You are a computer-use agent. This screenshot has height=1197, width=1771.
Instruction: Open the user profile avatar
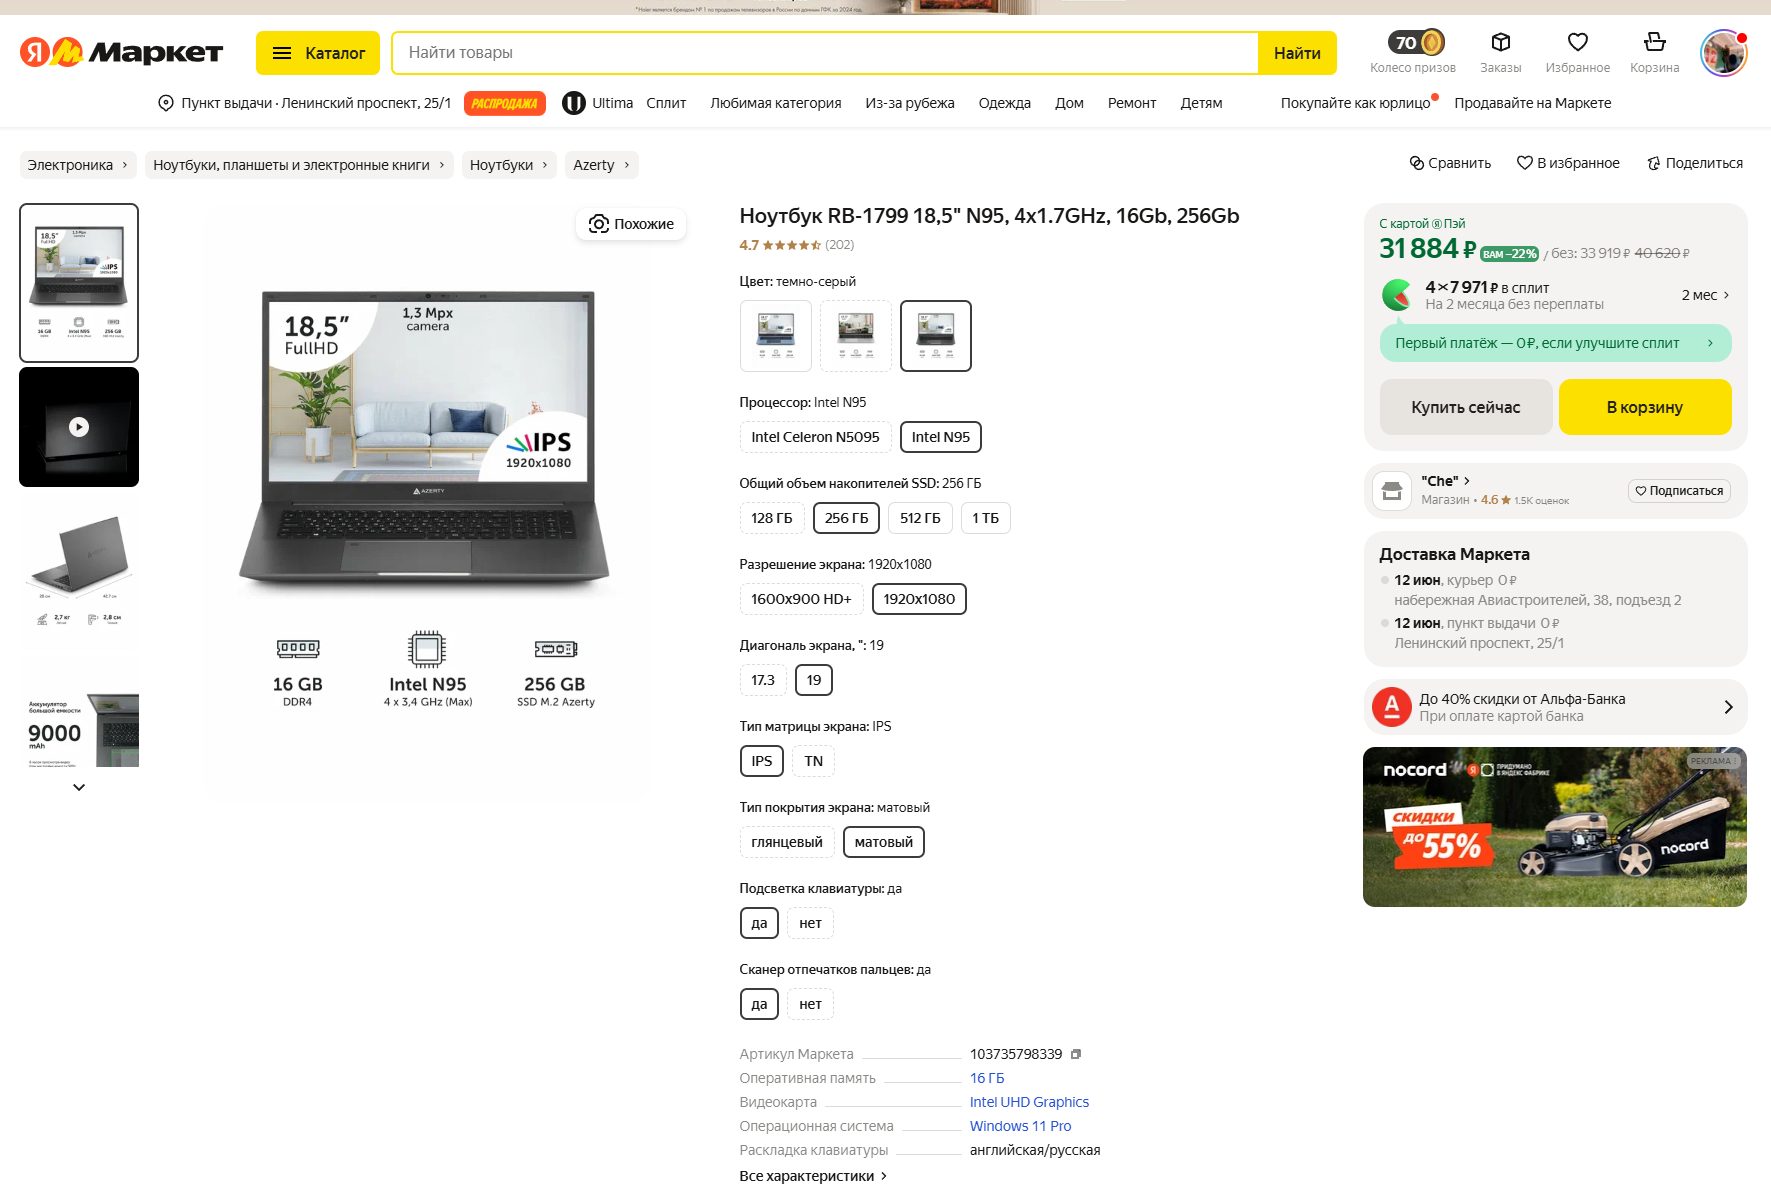tap(1723, 52)
